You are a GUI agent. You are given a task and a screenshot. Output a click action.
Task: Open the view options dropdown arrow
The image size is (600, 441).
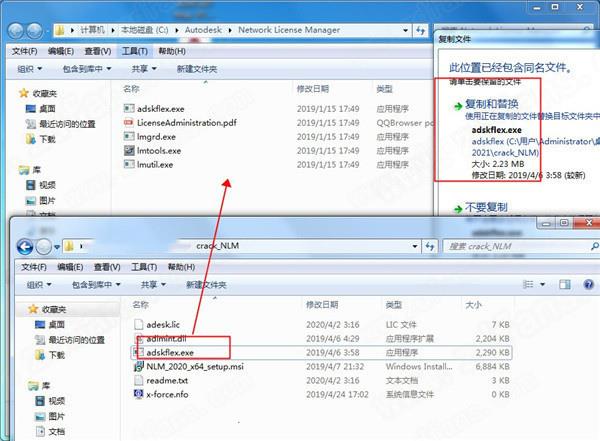(x=543, y=284)
